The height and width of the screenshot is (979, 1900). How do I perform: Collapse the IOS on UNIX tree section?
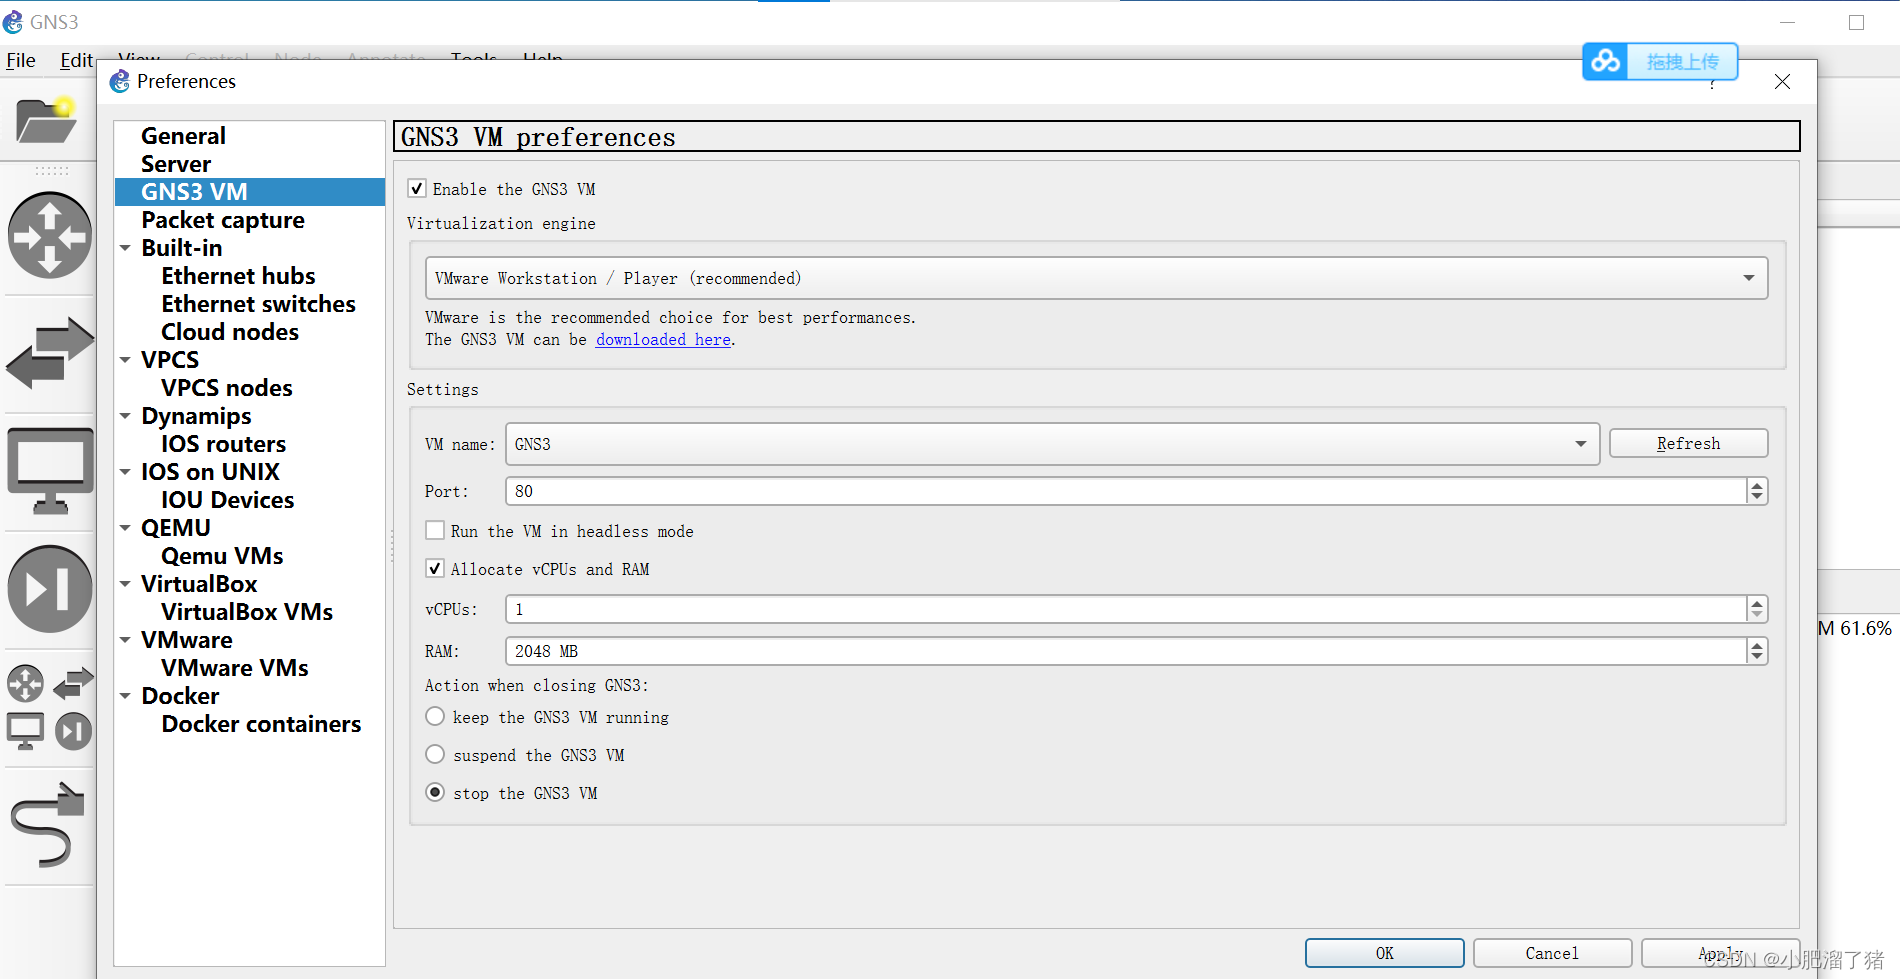[x=125, y=472]
